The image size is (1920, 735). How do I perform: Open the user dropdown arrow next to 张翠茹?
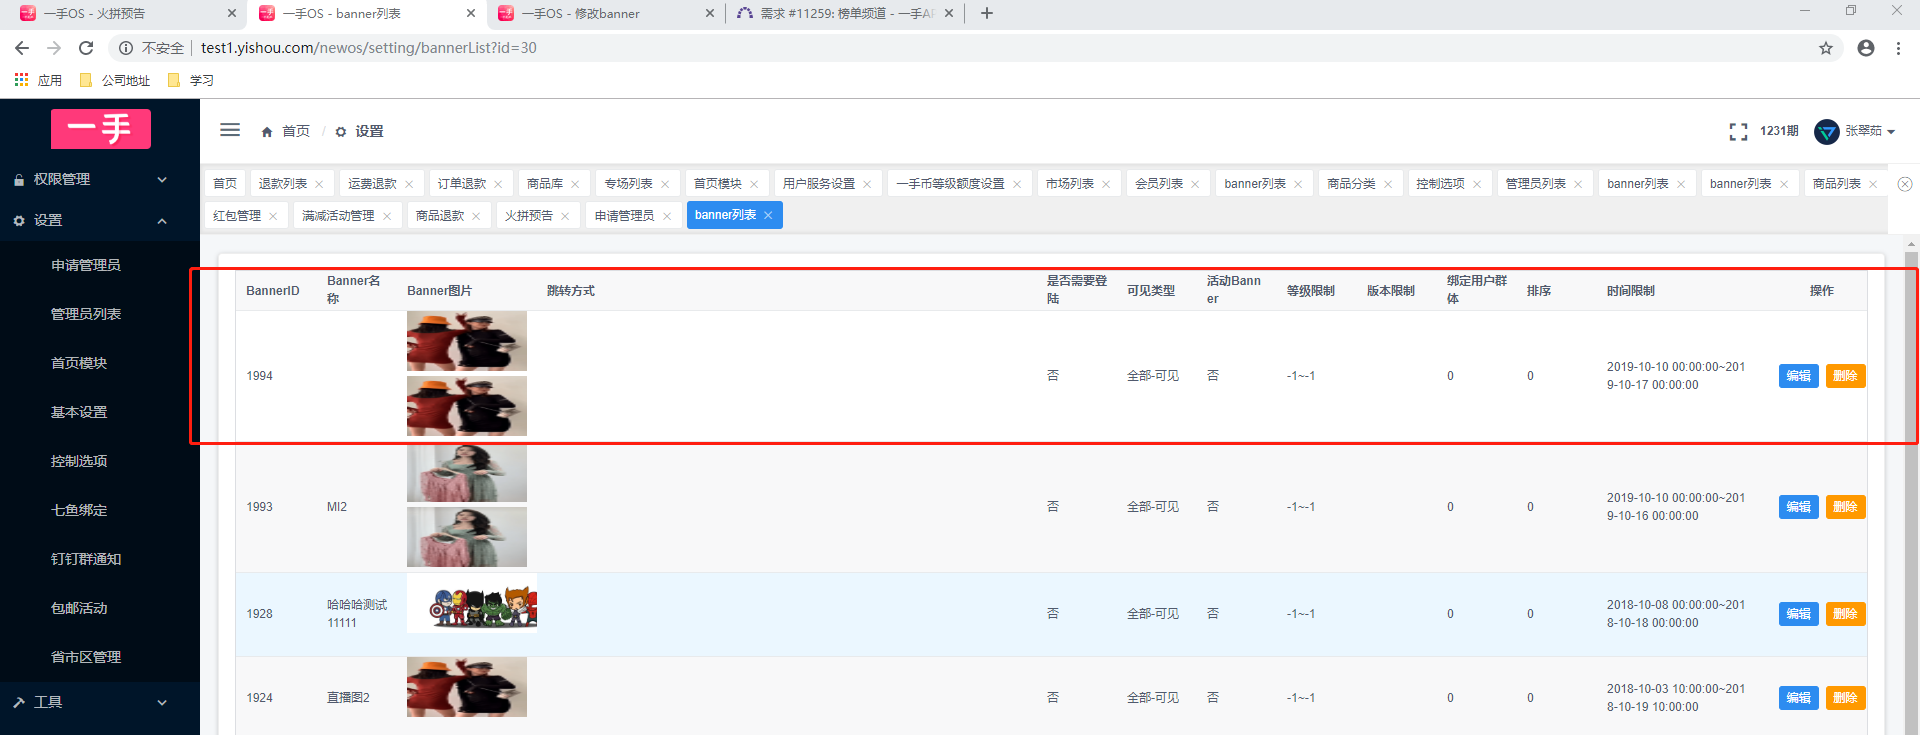pyautogui.click(x=1891, y=132)
